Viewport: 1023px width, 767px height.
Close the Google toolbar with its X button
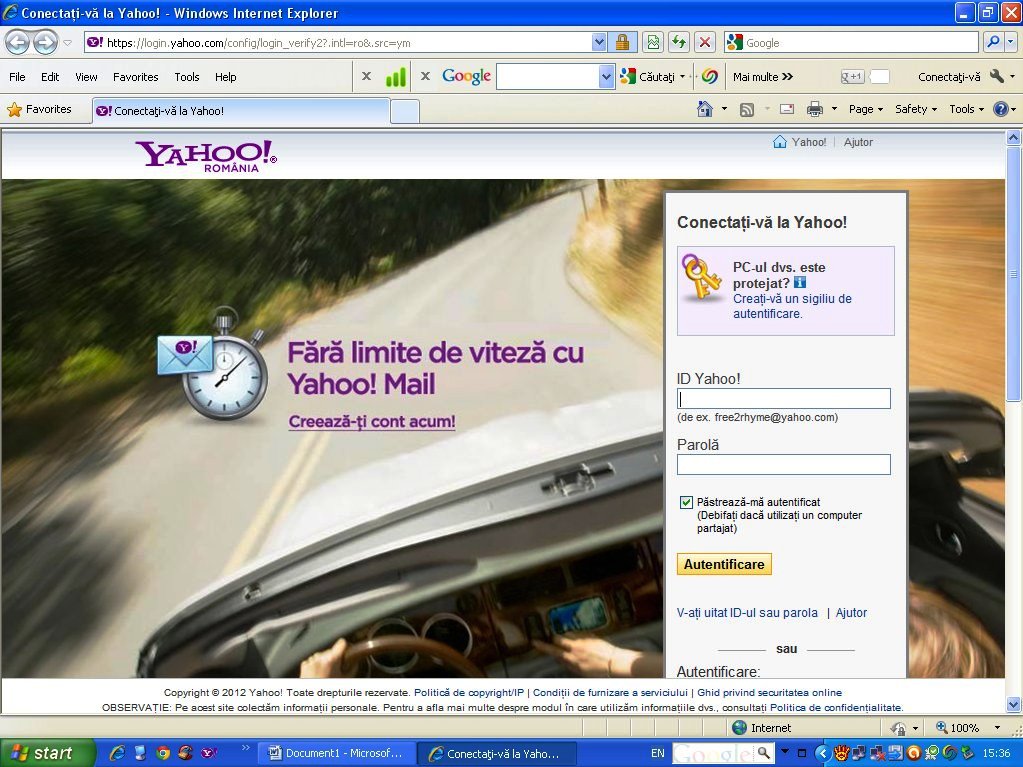coord(425,76)
